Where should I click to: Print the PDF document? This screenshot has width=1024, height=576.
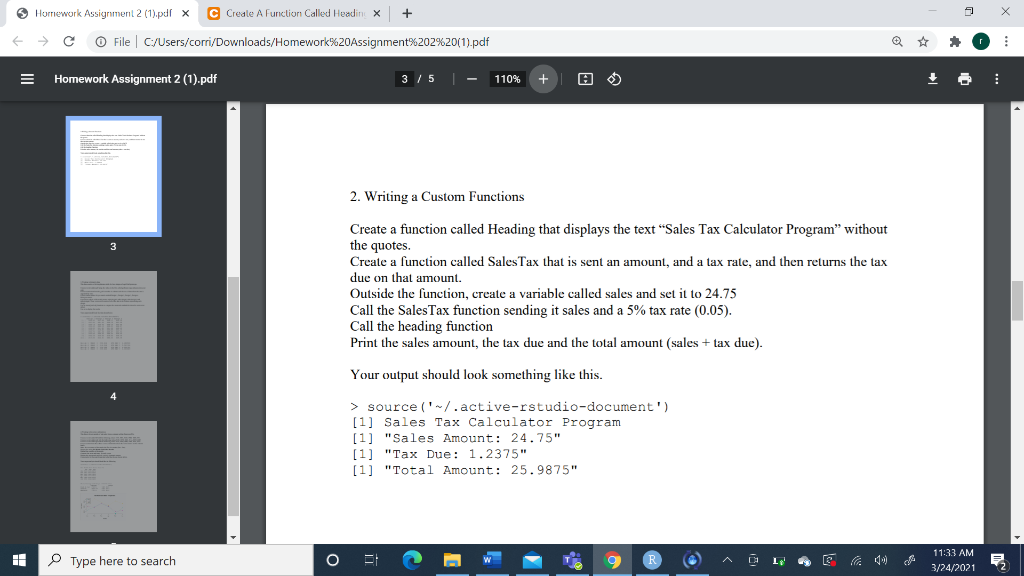965,79
